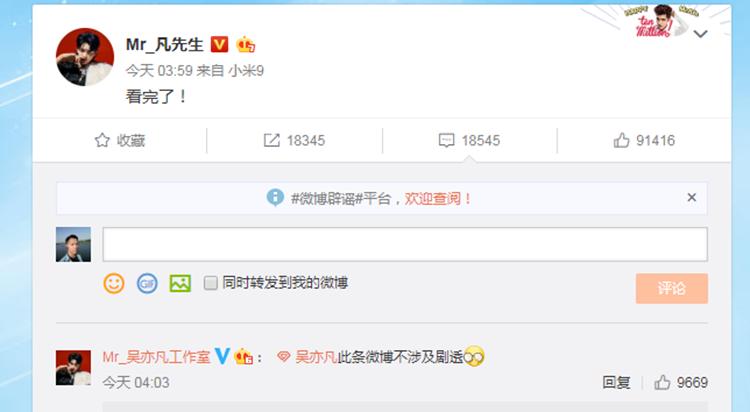Open the GIF picker icon
The width and height of the screenshot is (750, 412).
tap(147, 283)
